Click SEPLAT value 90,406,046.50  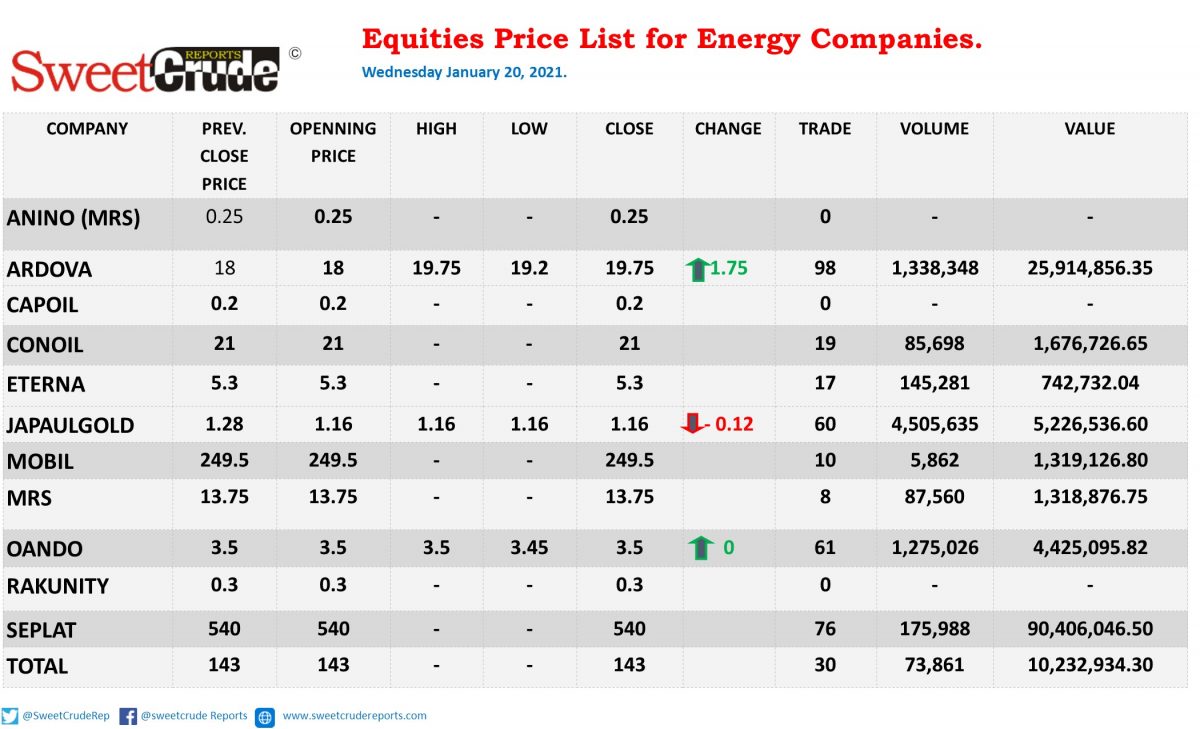click(1090, 629)
